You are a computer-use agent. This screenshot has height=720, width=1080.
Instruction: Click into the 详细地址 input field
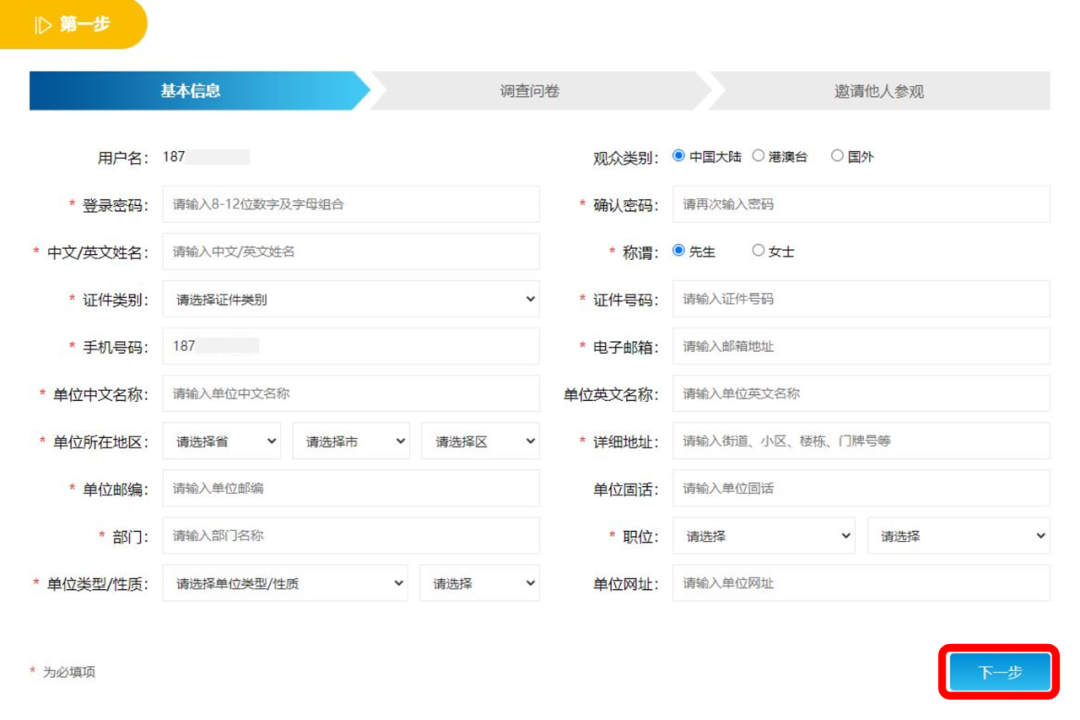point(860,441)
